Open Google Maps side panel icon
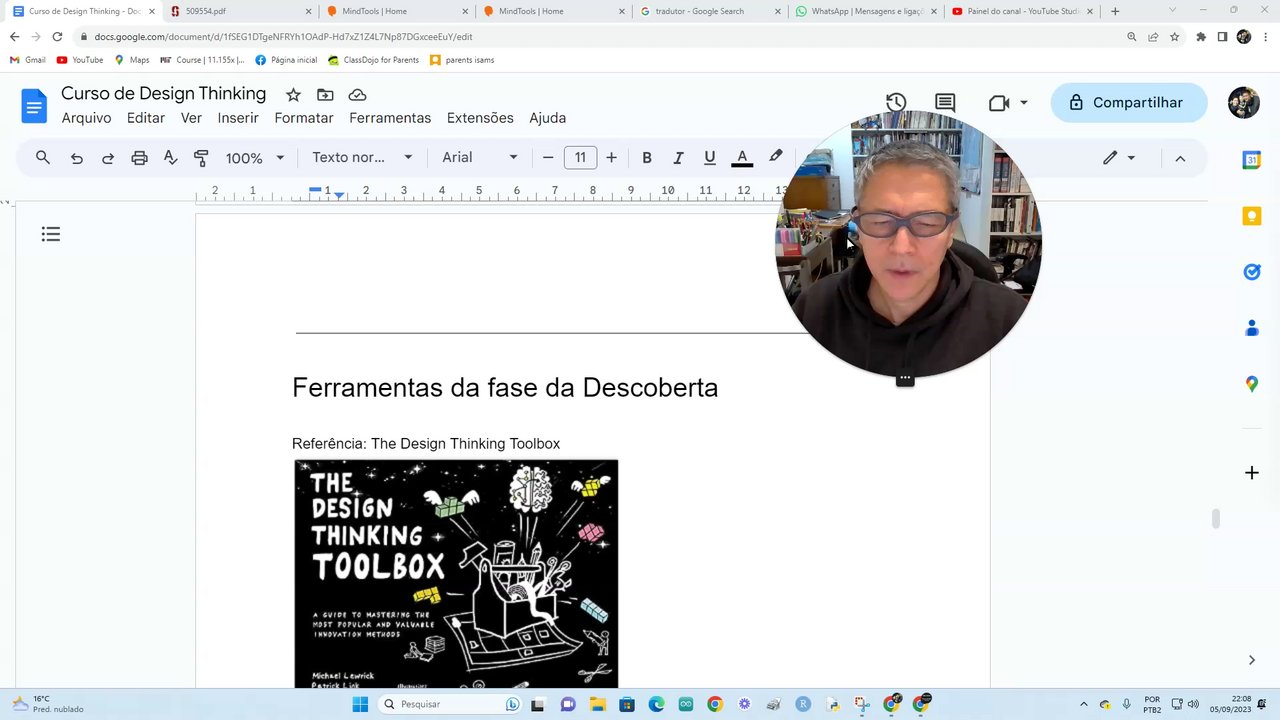The height and width of the screenshot is (720, 1280). pos(1252,384)
